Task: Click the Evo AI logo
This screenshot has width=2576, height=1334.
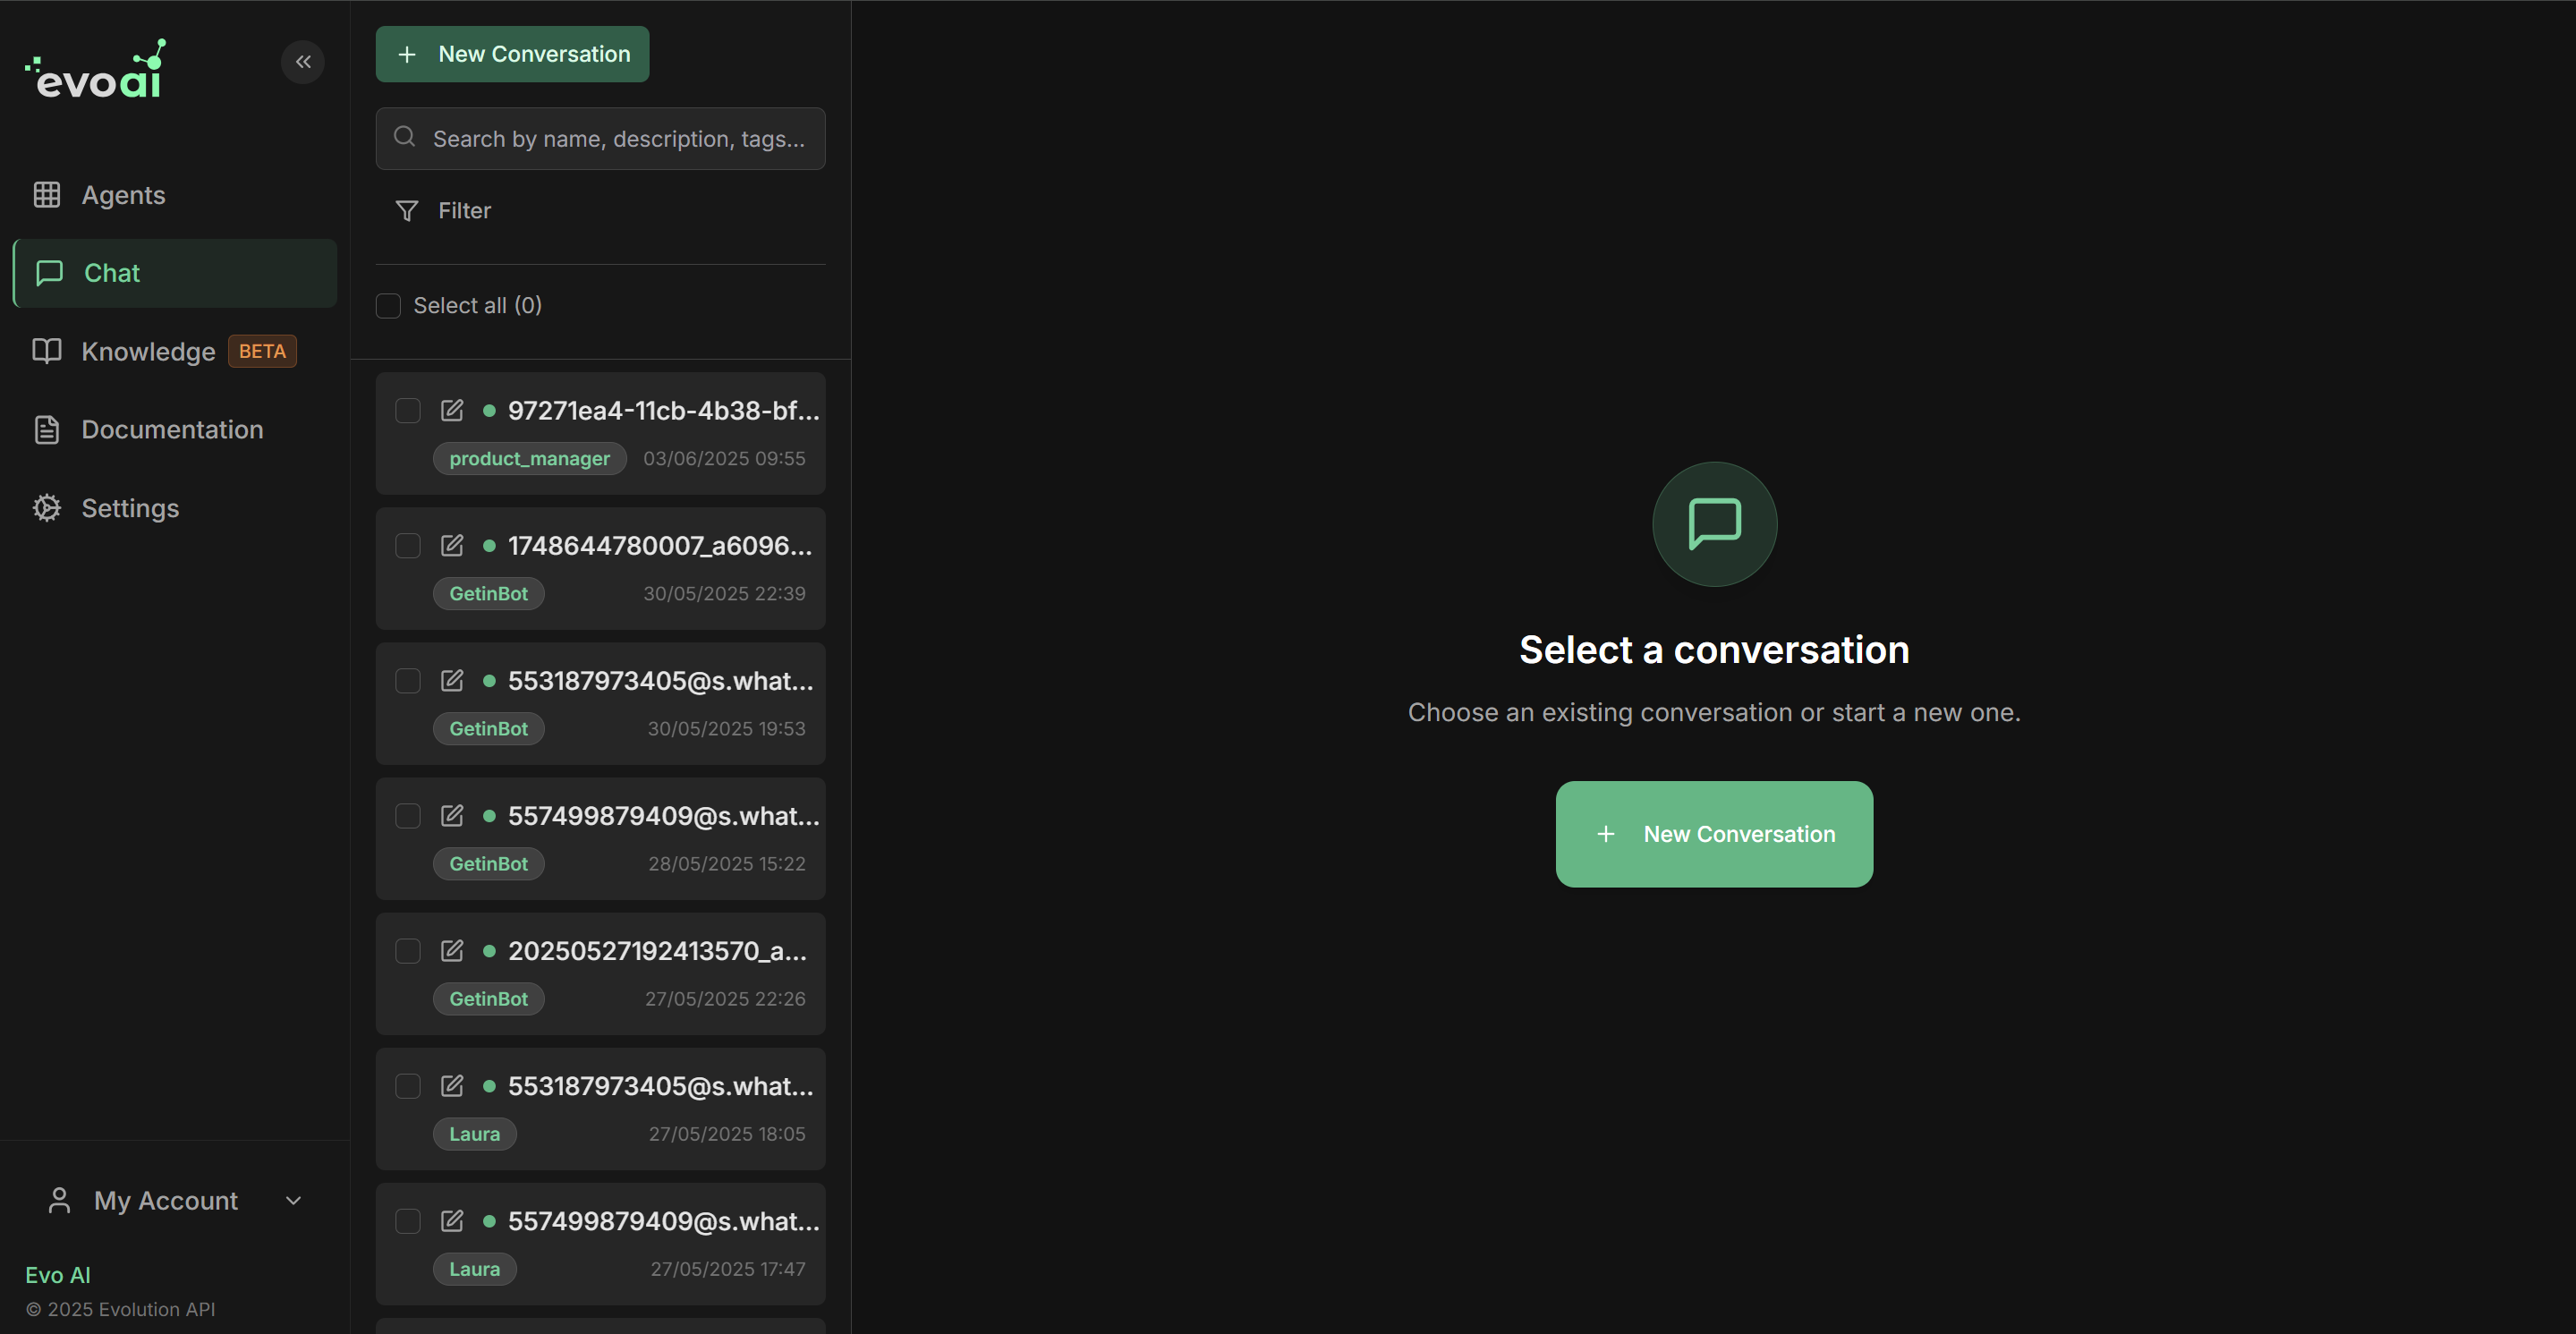Action: 95,66
